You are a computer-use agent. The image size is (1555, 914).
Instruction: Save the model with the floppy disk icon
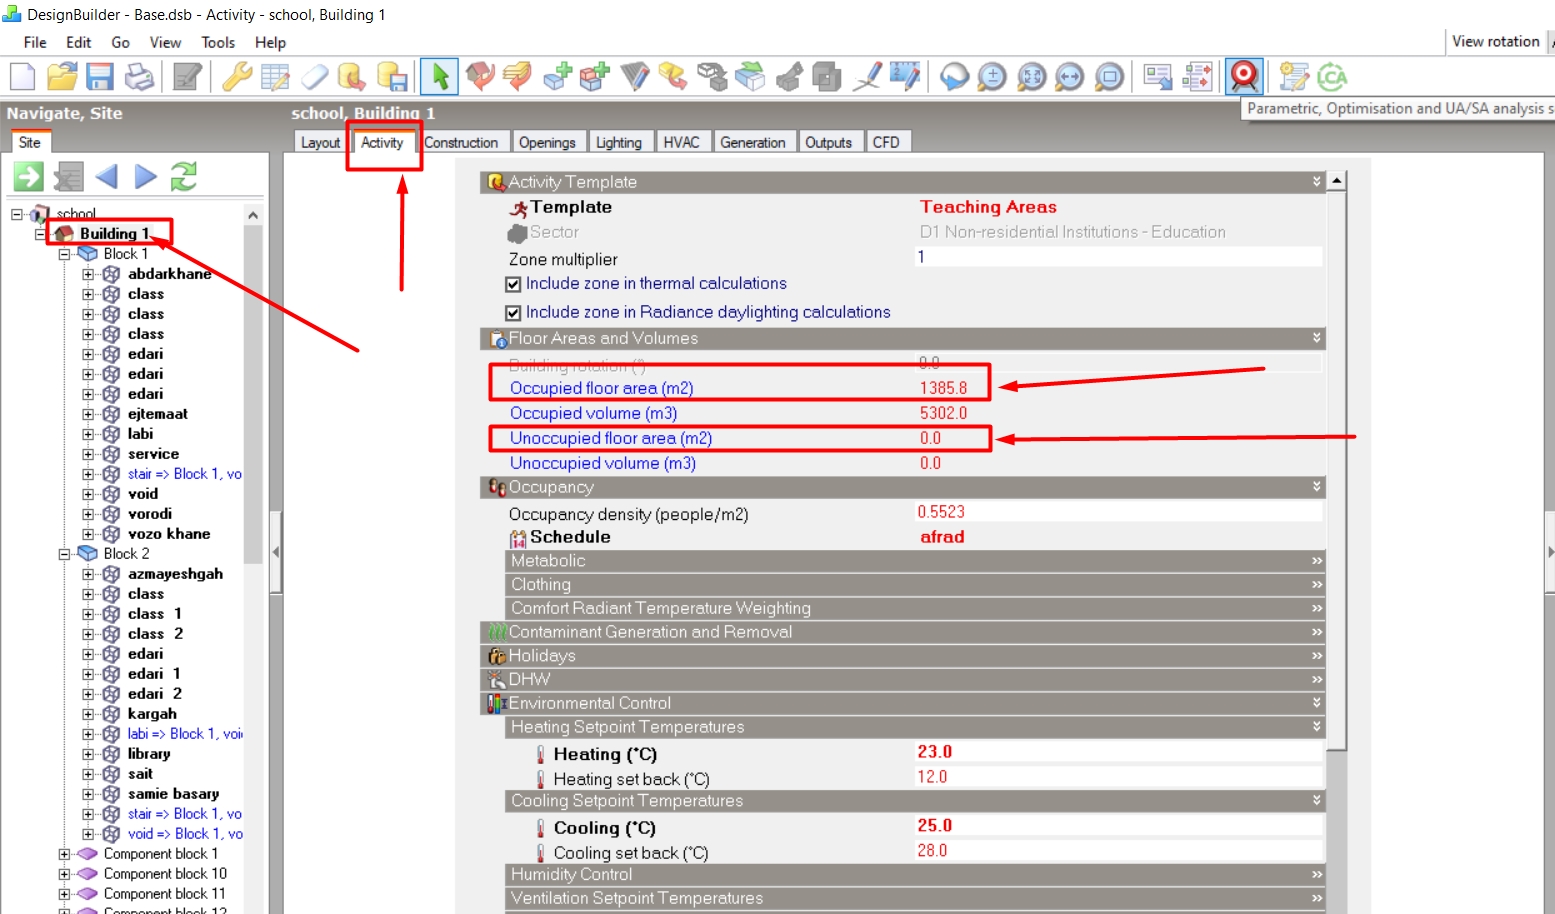pos(100,76)
